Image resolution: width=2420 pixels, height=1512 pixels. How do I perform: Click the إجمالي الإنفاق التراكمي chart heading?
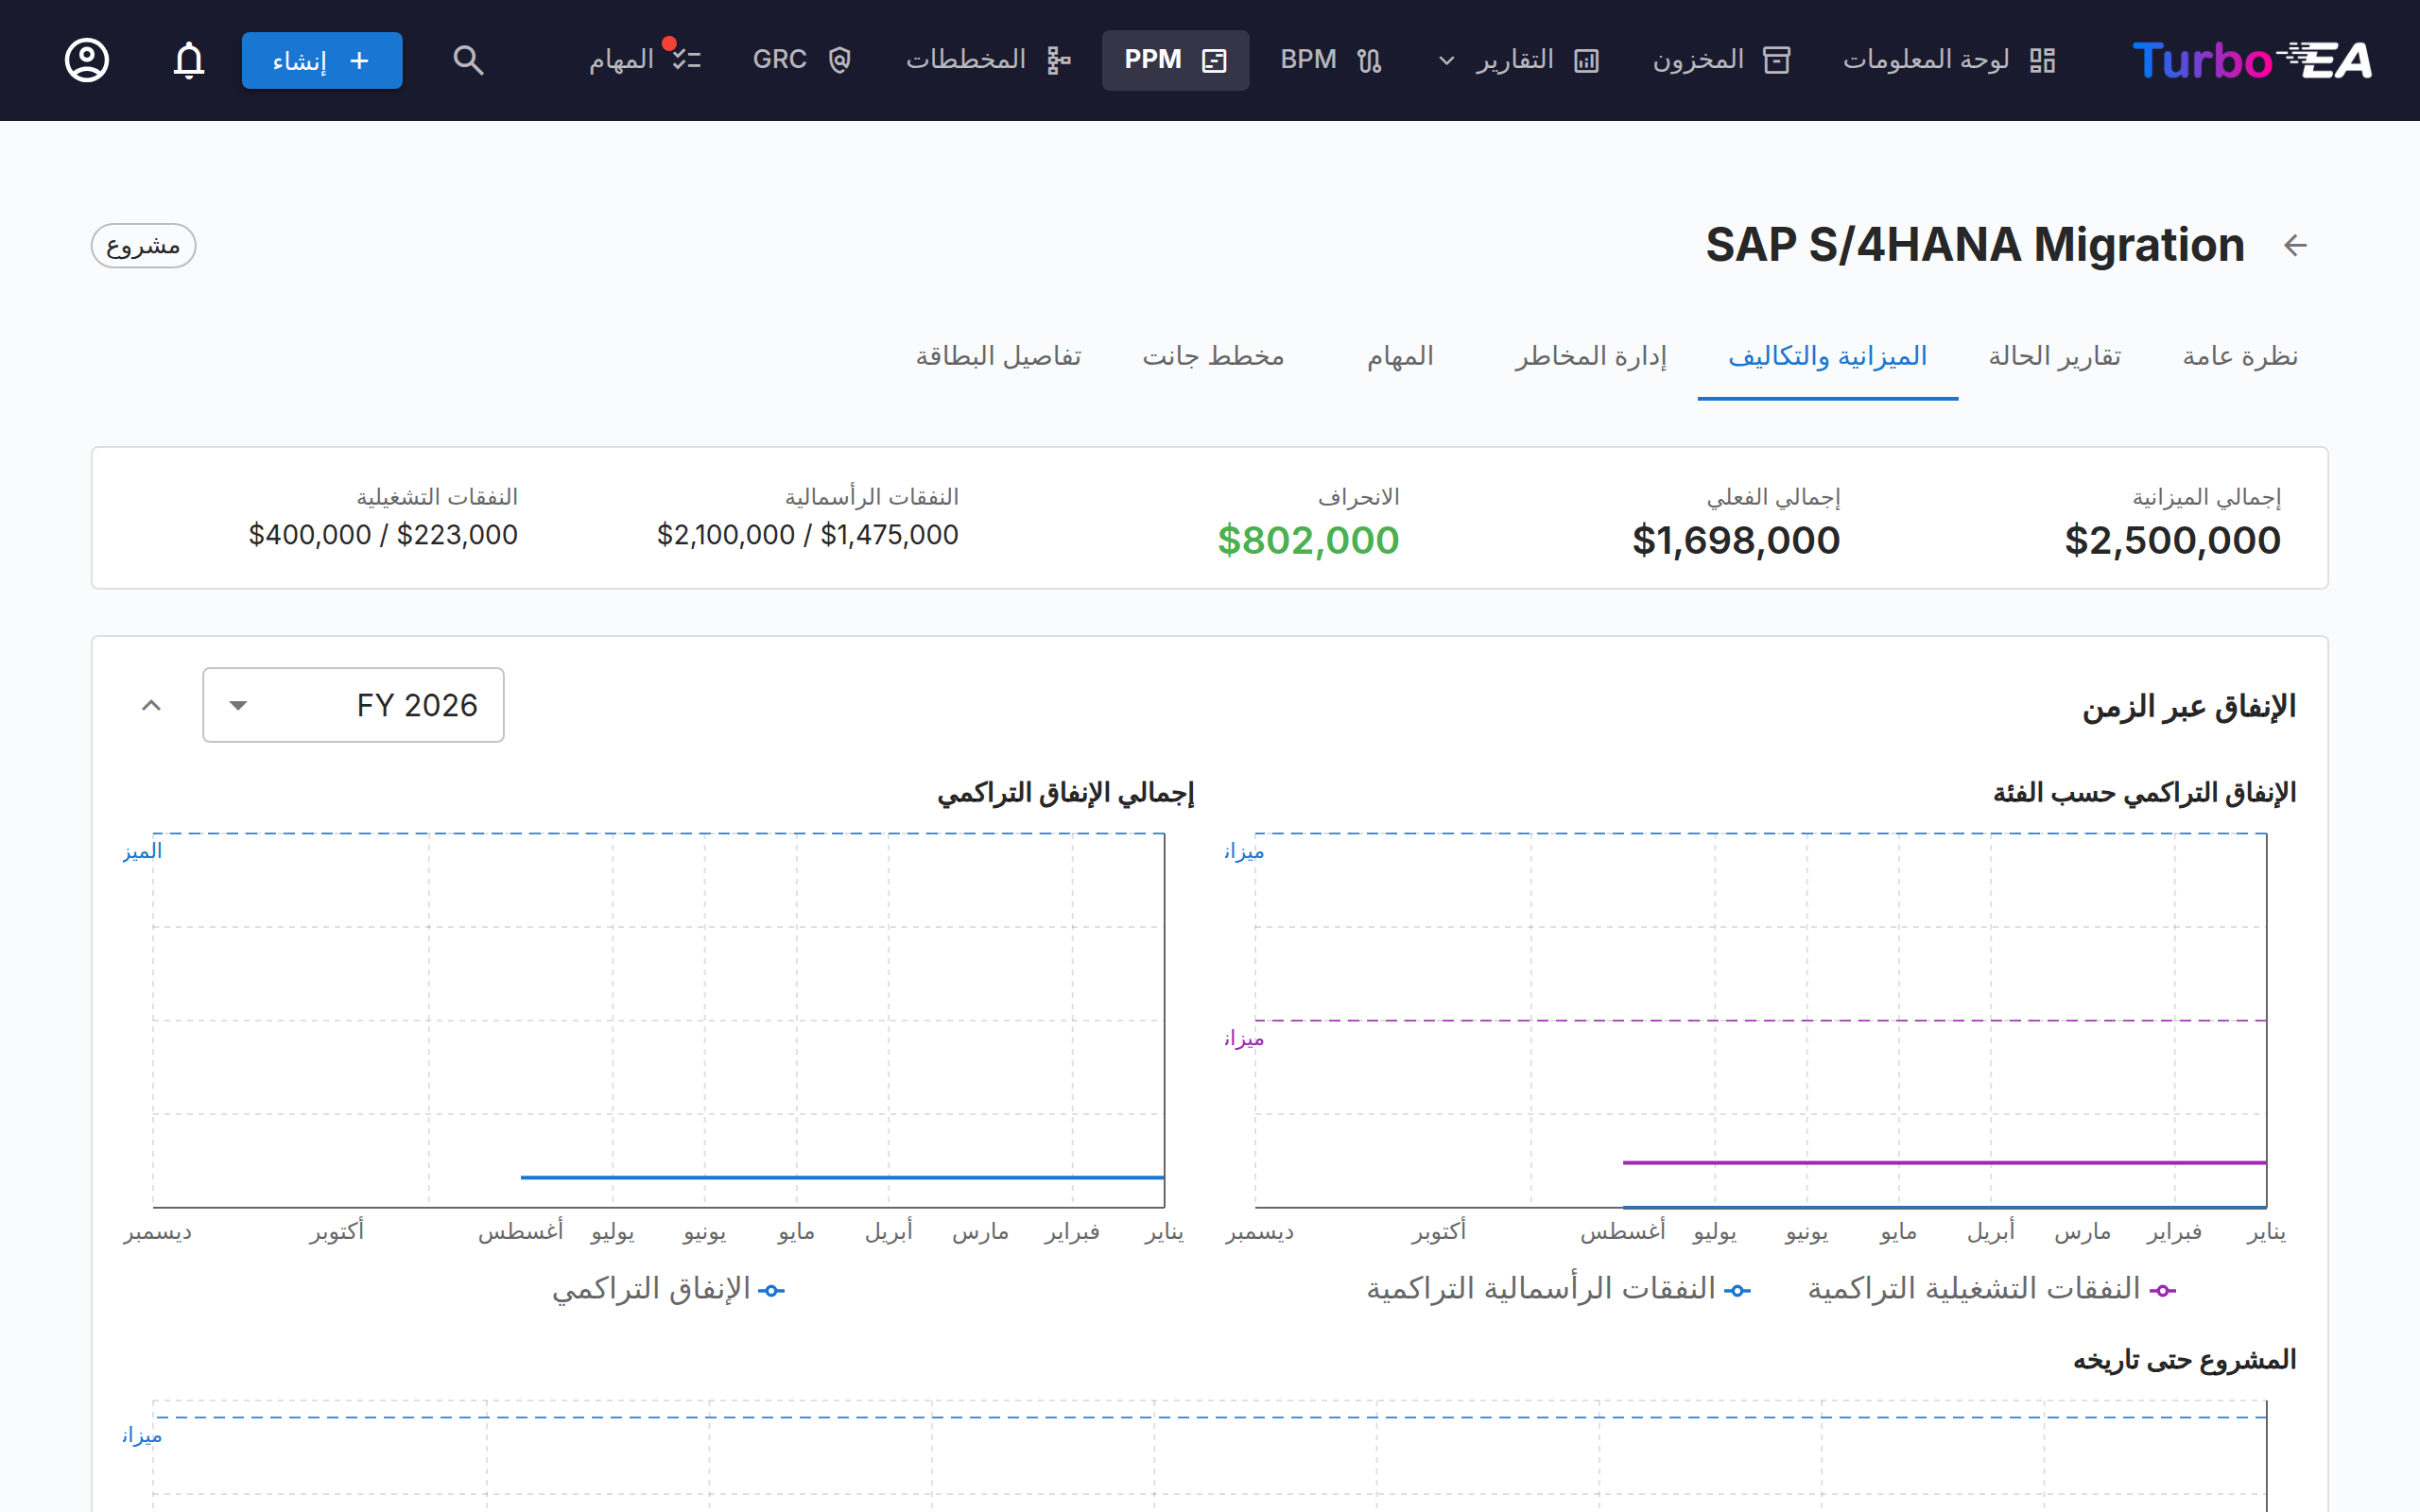click(x=1065, y=793)
